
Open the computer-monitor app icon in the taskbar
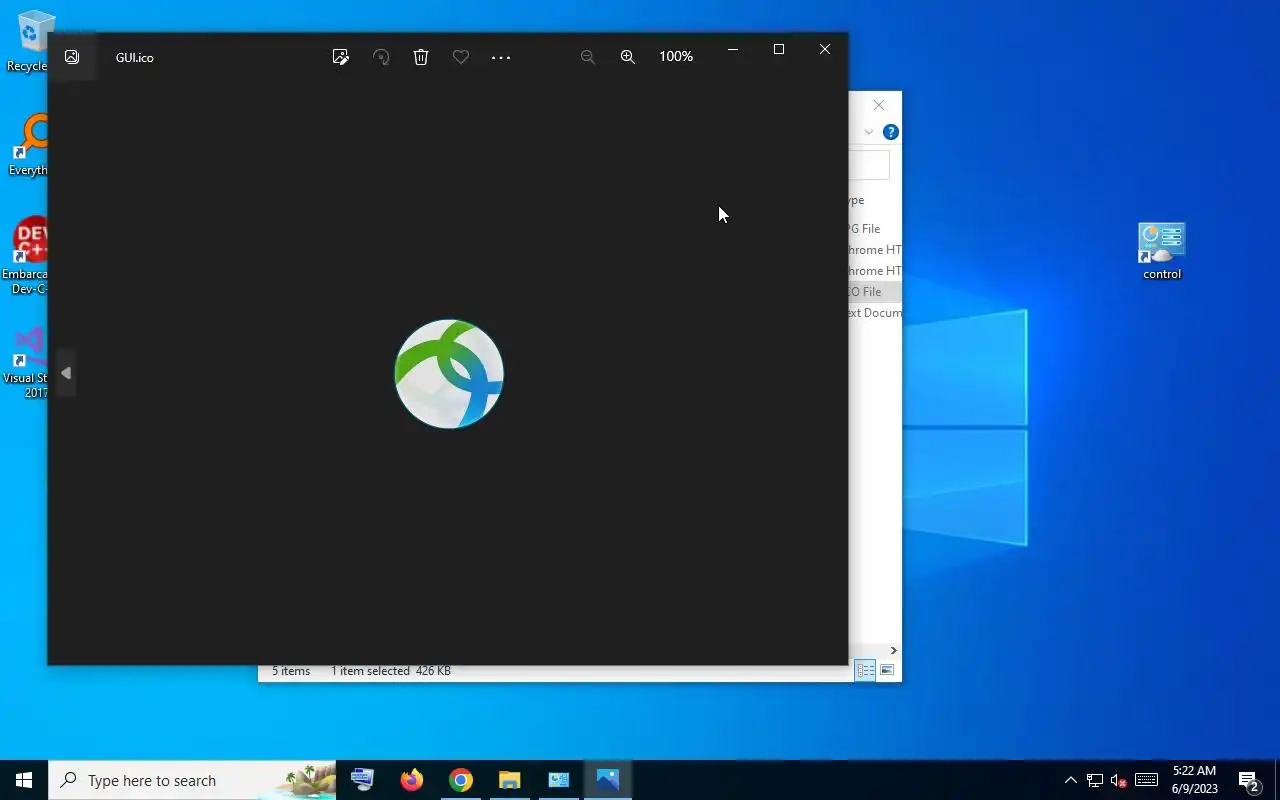click(x=362, y=780)
